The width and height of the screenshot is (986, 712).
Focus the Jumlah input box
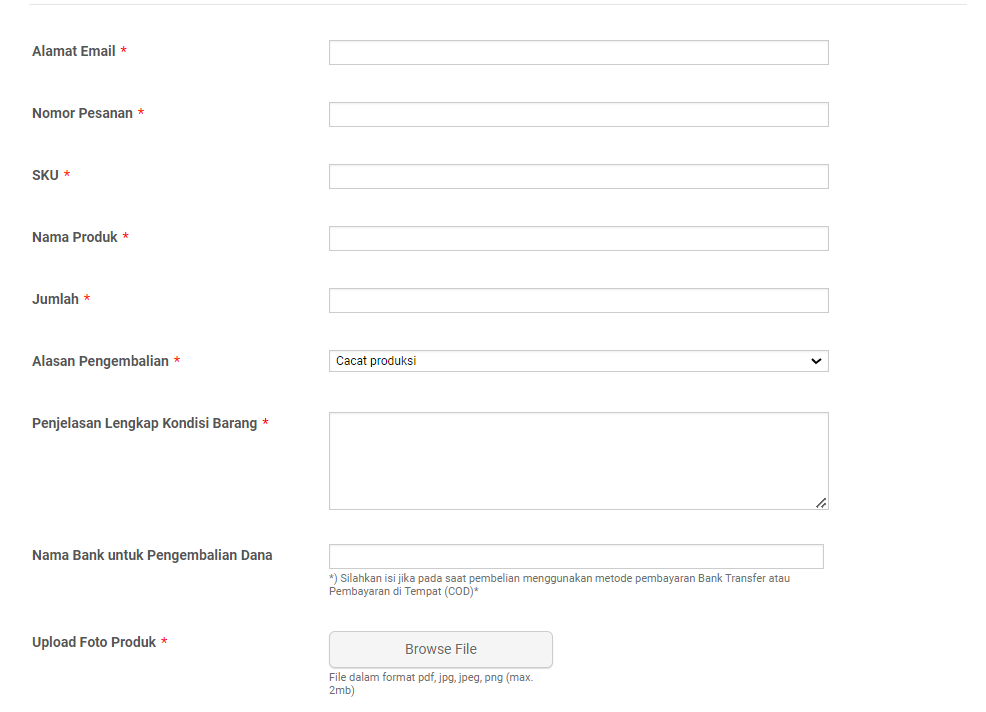pos(579,300)
